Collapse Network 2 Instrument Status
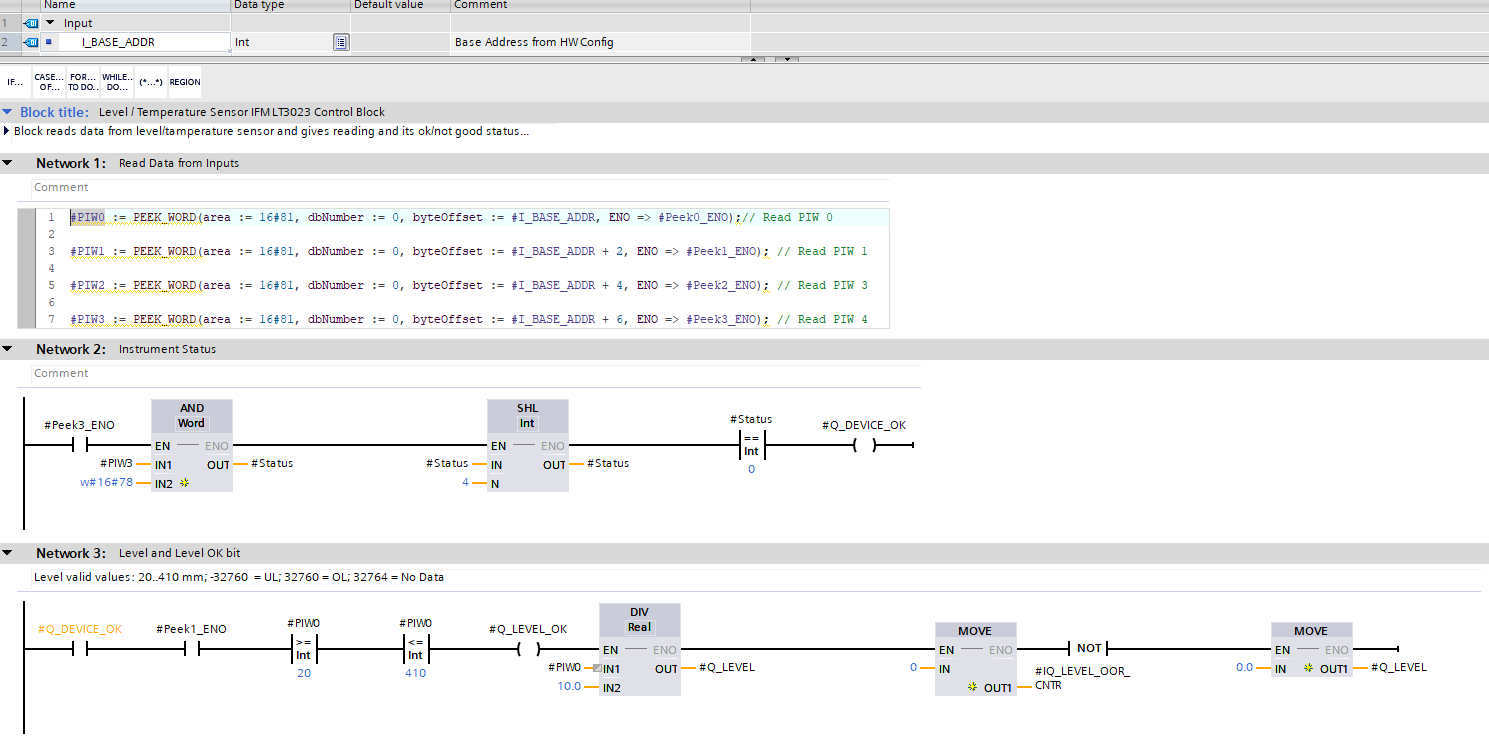Image resolution: width=1489 pixels, height=740 pixels. point(8,349)
